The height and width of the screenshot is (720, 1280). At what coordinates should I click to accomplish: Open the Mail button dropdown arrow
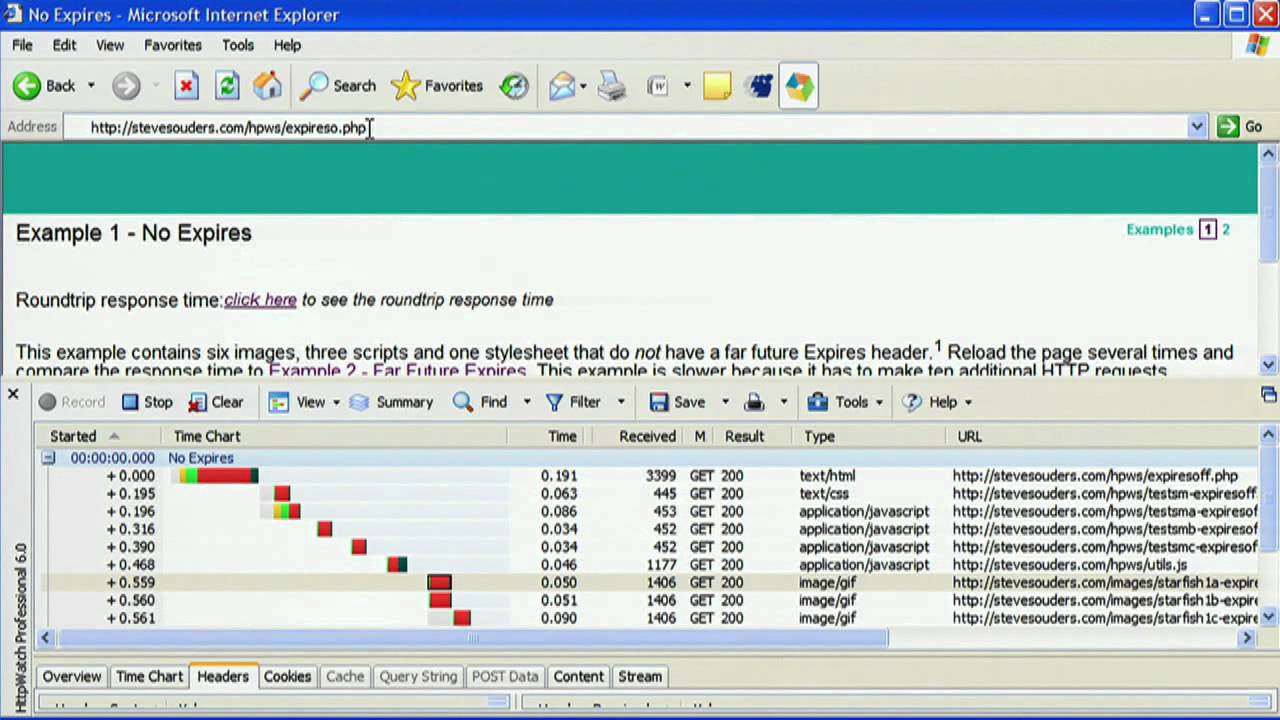tap(584, 86)
